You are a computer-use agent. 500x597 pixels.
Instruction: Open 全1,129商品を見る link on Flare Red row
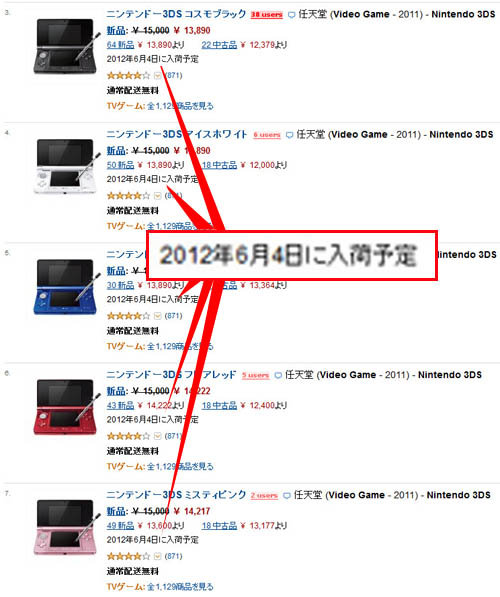(181, 466)
